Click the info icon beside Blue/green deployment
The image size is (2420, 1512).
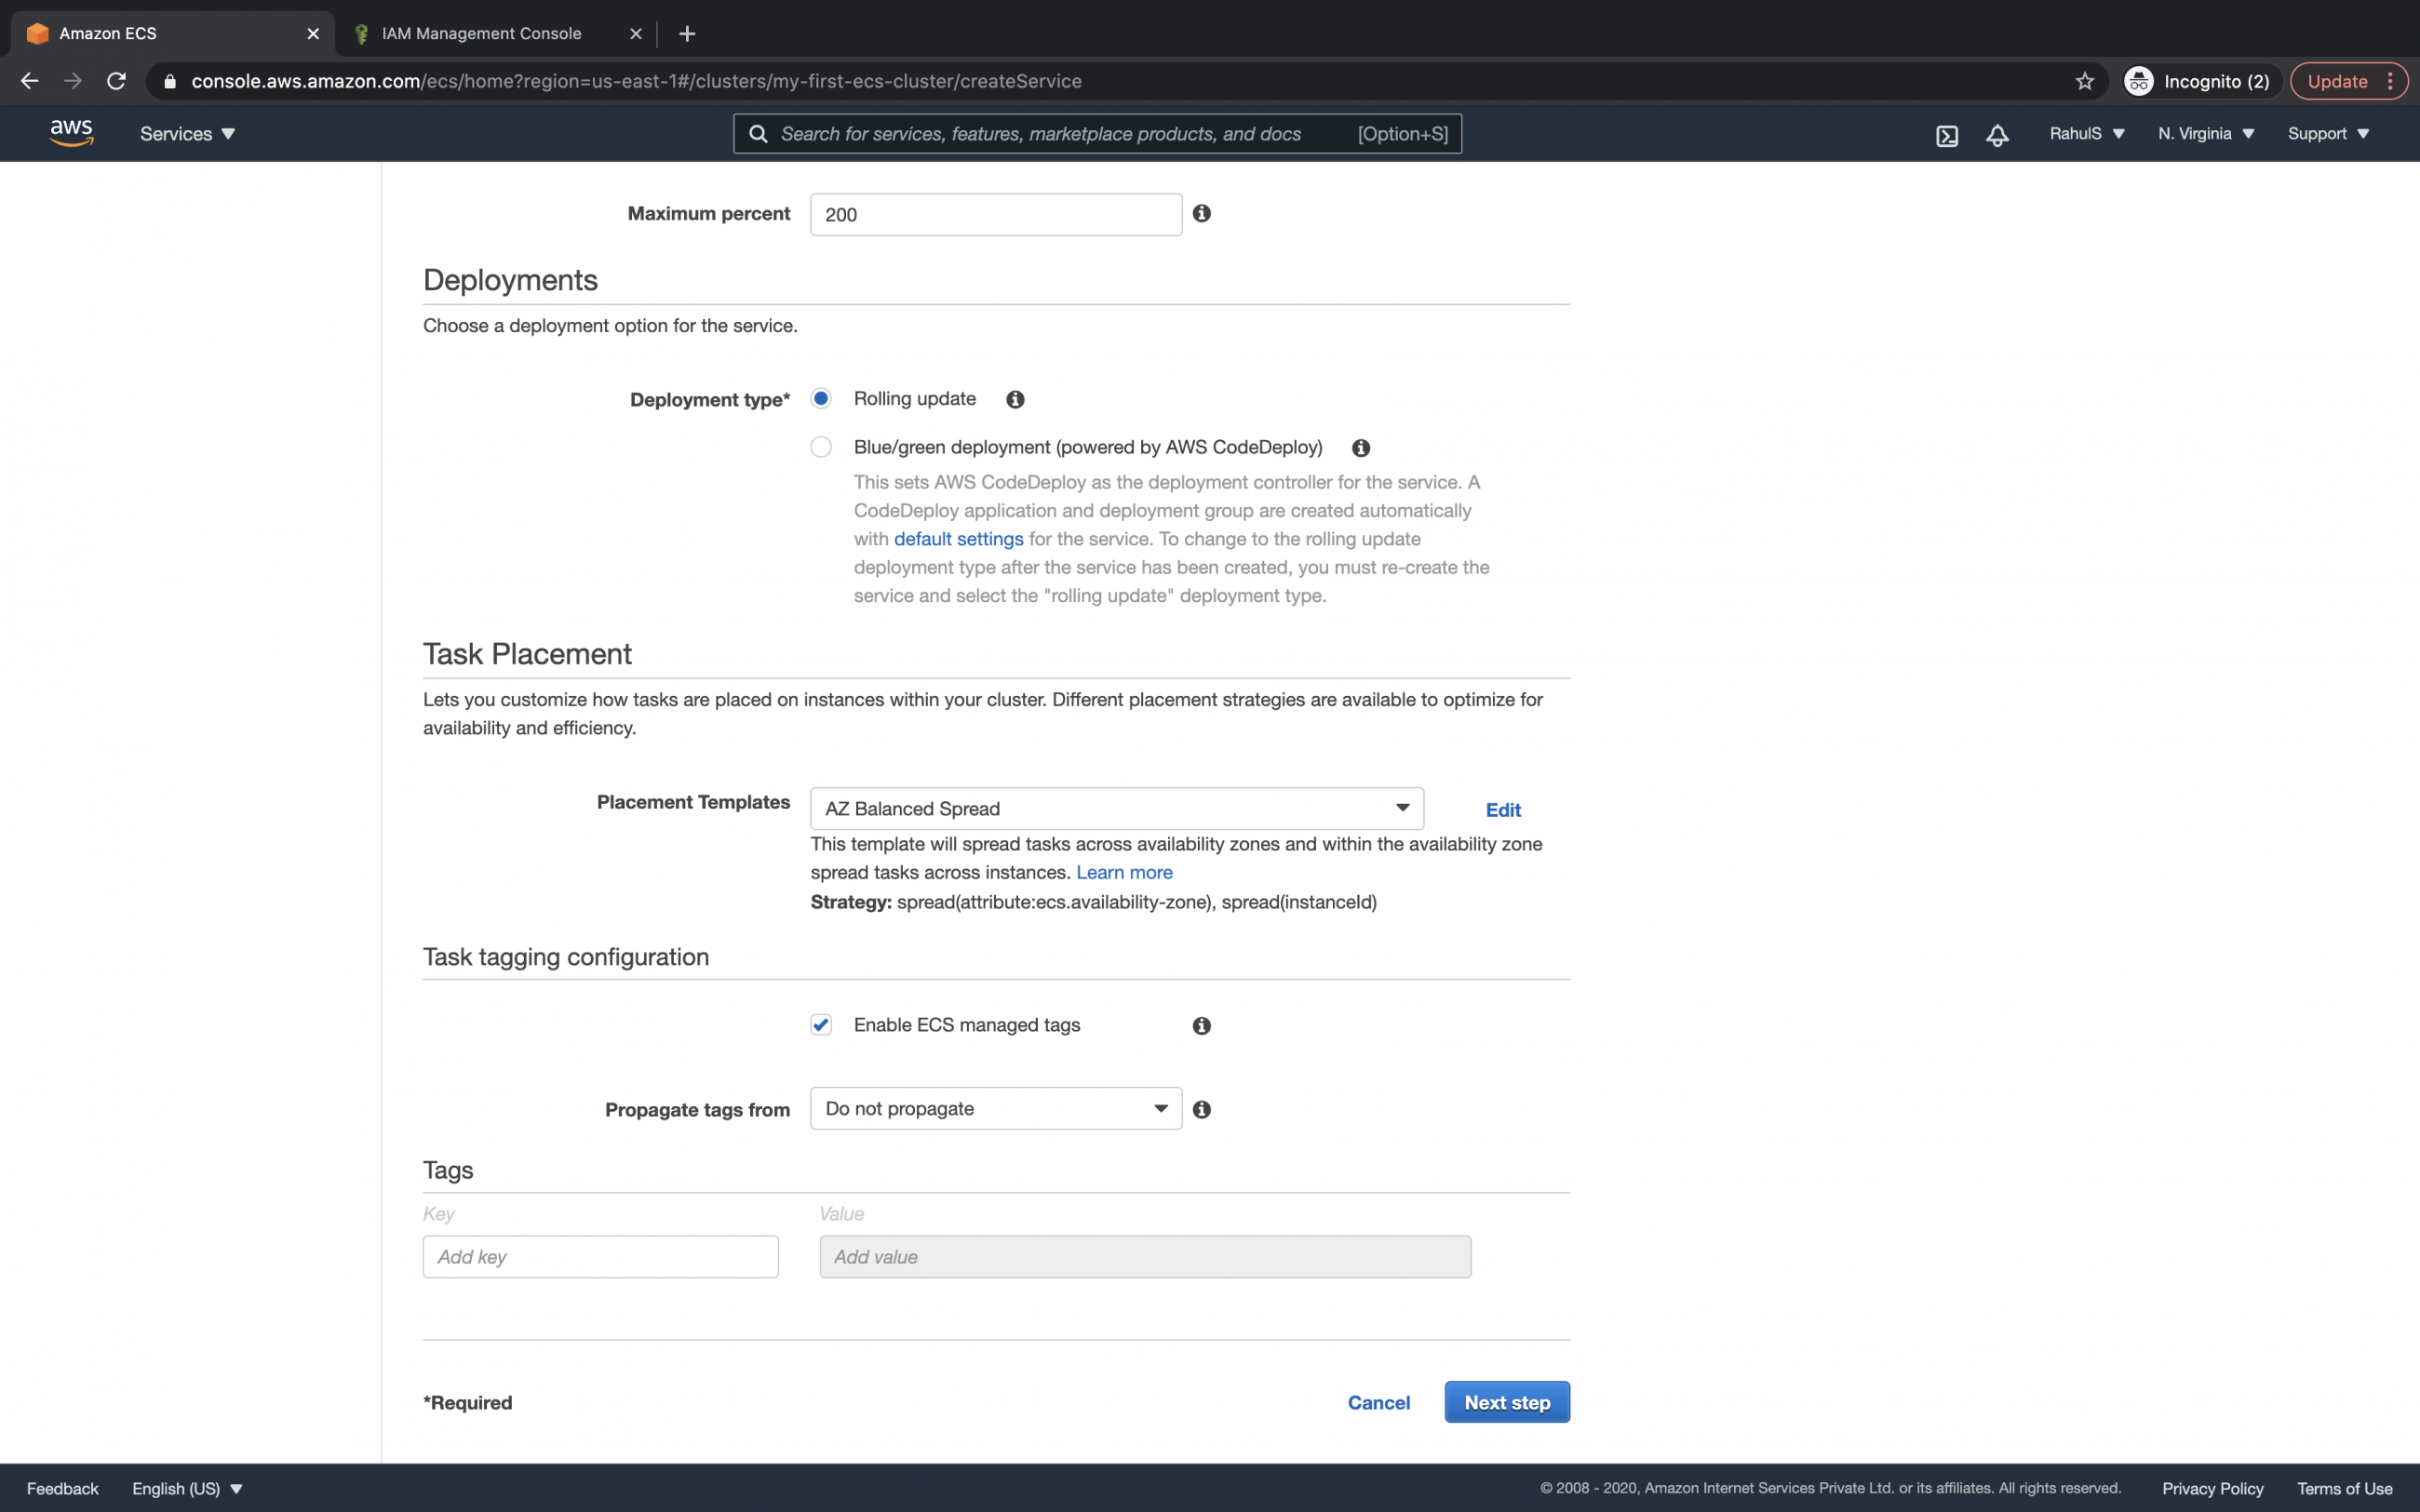[x=1360, y=447]
